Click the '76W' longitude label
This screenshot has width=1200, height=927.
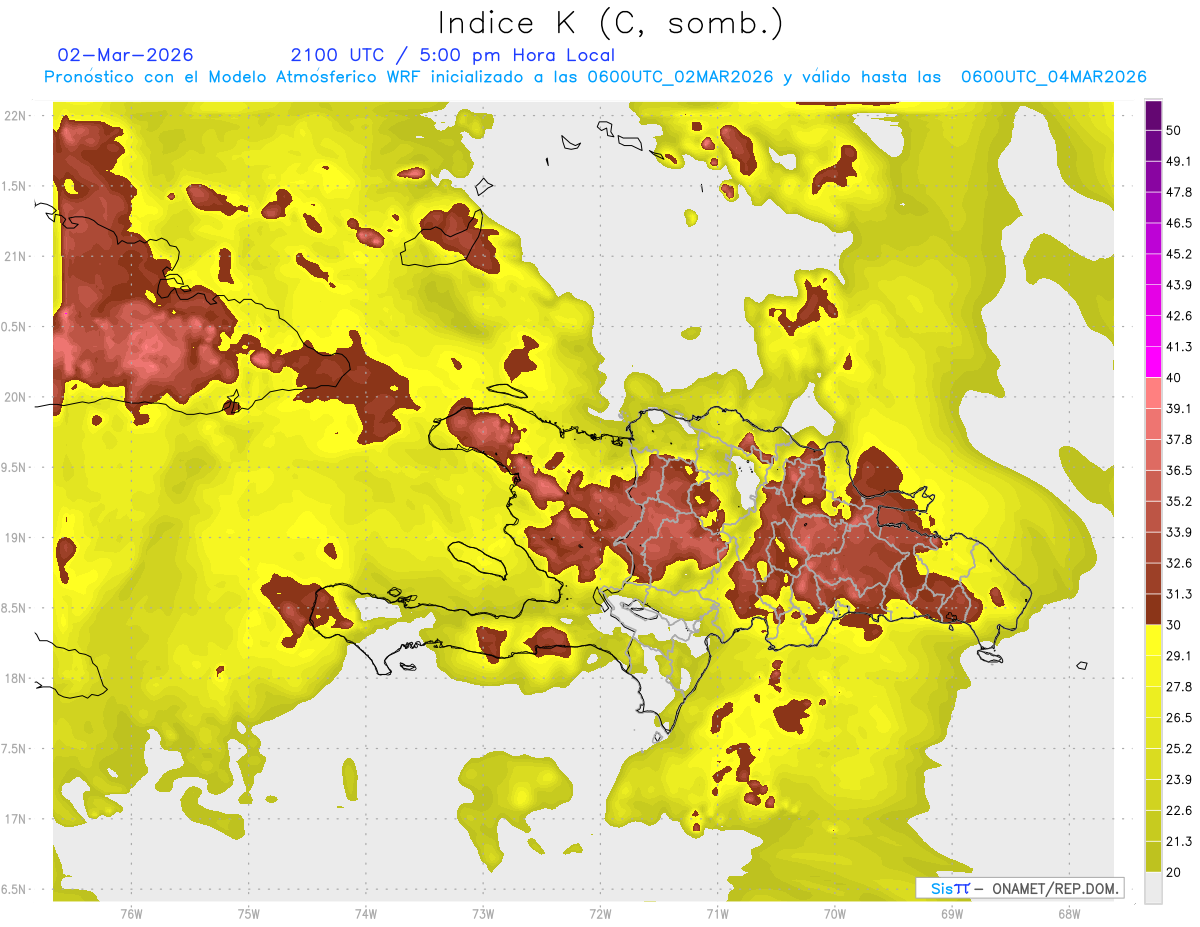point(131,914)
